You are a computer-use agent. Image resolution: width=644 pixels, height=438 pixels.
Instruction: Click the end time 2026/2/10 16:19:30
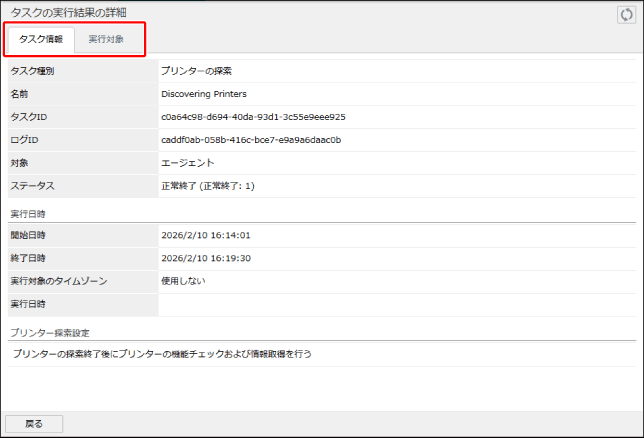point(205,258)
